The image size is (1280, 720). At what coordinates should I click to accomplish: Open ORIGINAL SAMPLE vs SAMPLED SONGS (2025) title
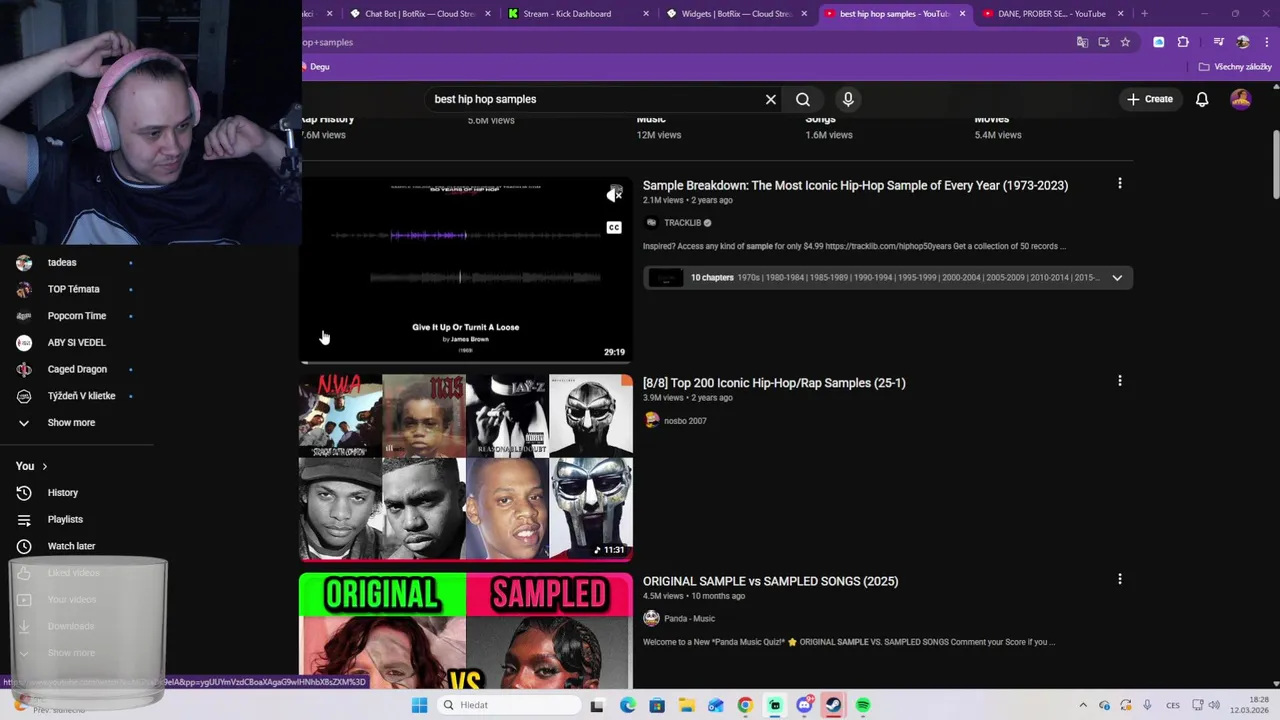[x=770, y=581]
